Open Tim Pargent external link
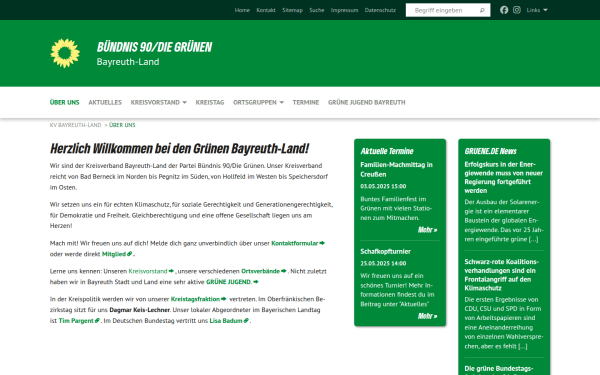 click(79, 320)
